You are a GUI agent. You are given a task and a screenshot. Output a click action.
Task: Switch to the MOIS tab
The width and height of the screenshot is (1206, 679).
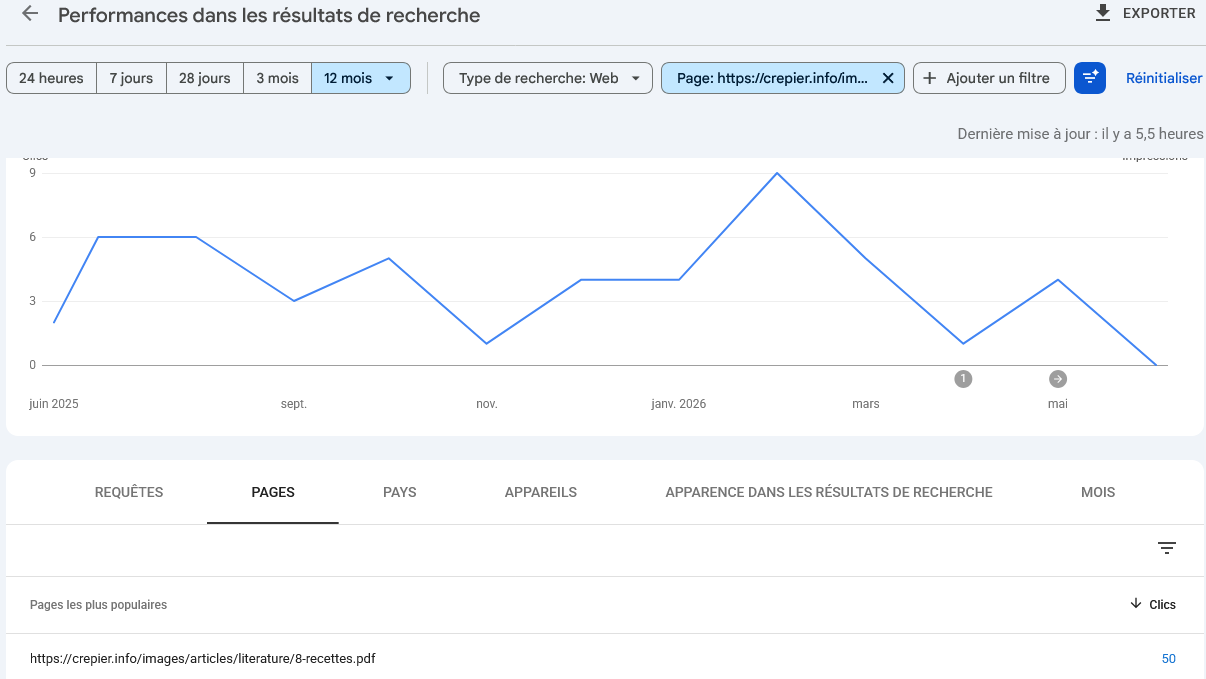(1098, 492)
